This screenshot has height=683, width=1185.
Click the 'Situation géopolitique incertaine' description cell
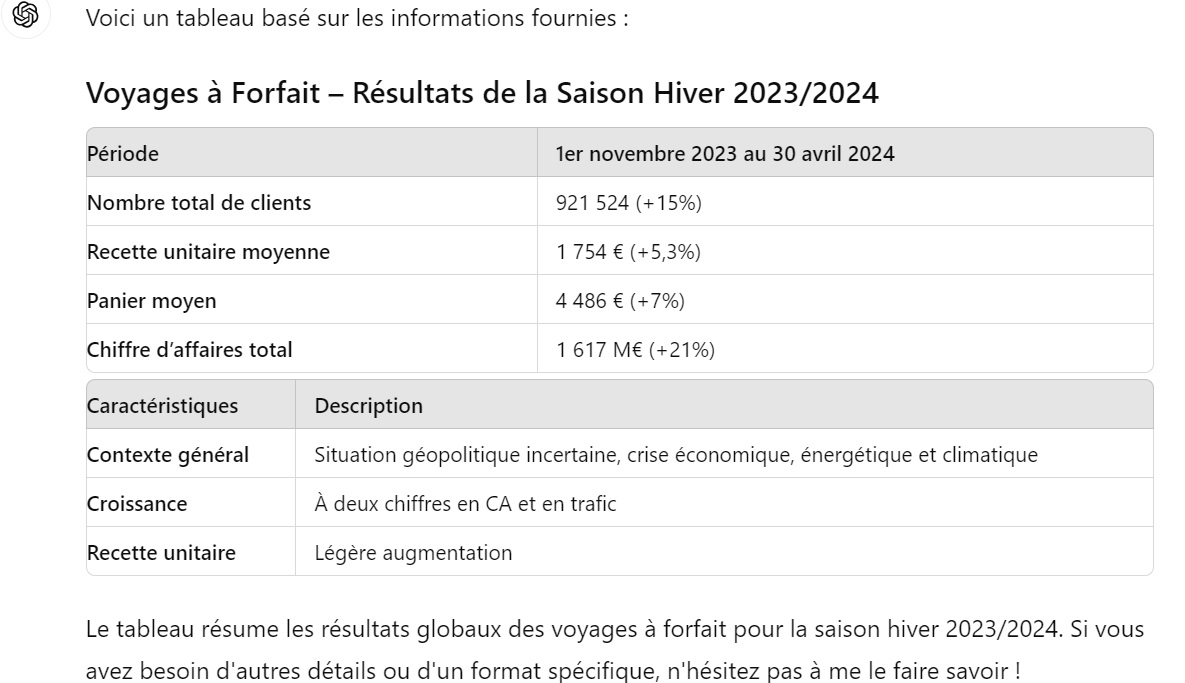point(676,455)
